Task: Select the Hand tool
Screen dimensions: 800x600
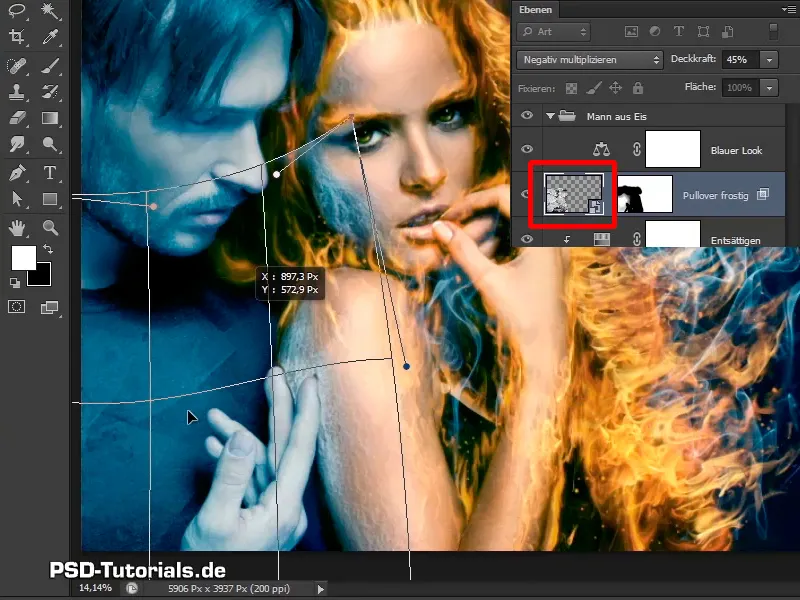Action: pos(17,228)
